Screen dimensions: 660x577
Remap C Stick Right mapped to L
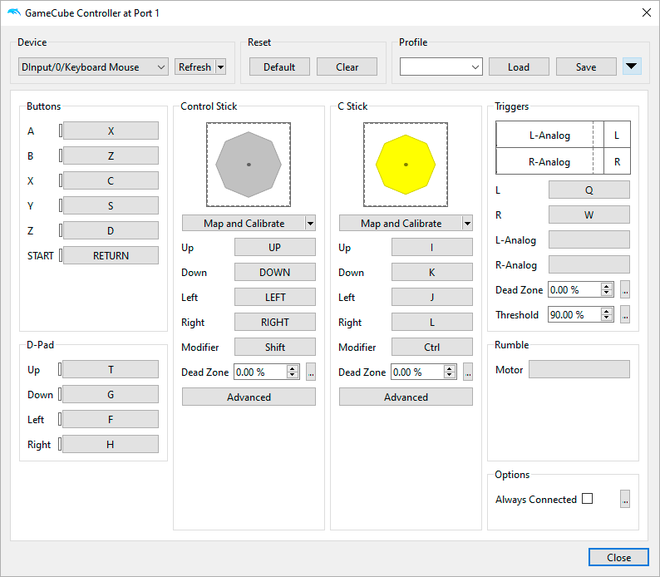tap(432, 322)
